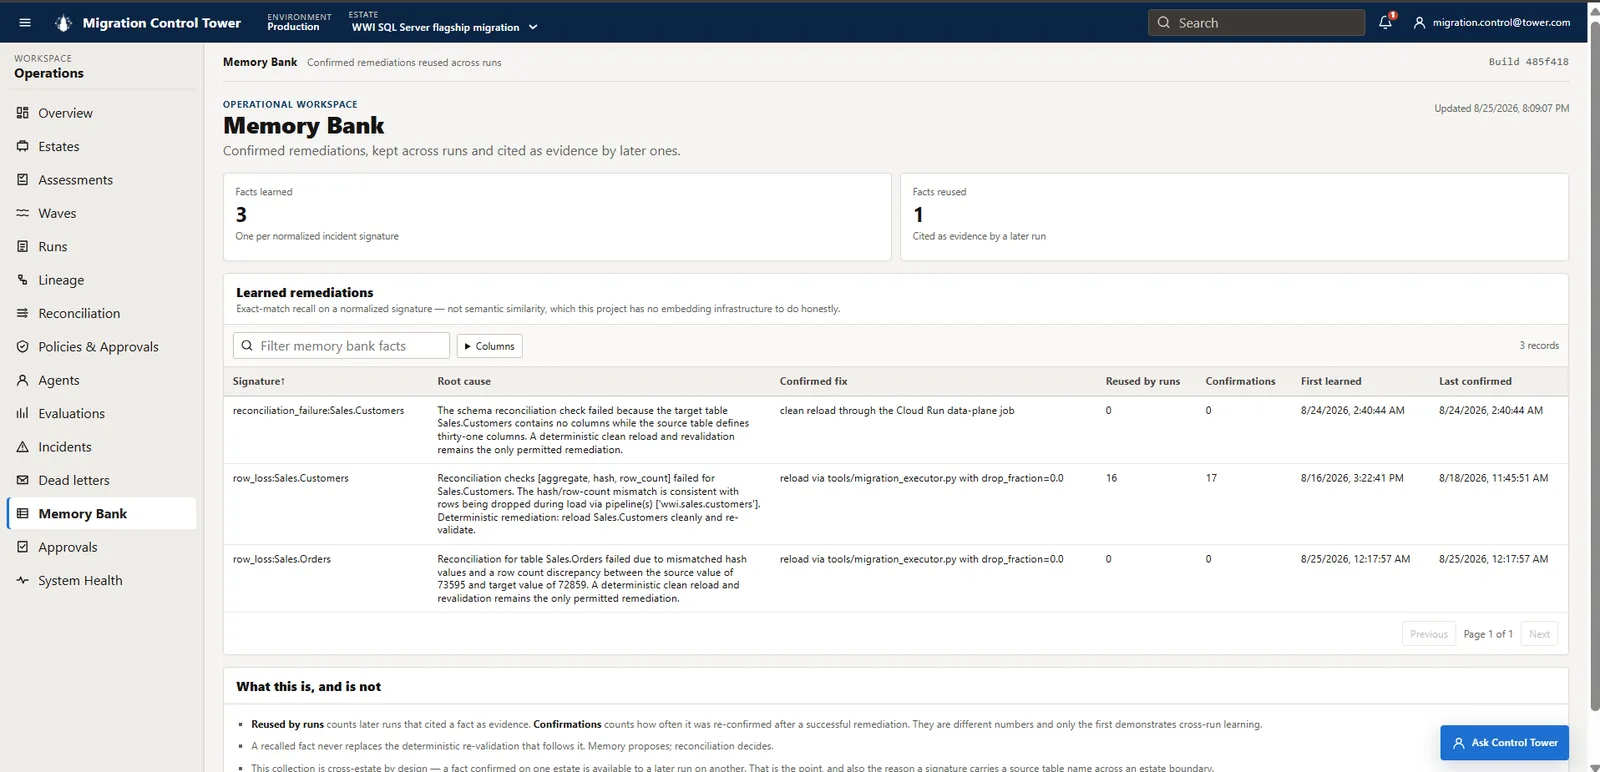
Task: Open the estate selector dropdown chevron
Action: 533,27
